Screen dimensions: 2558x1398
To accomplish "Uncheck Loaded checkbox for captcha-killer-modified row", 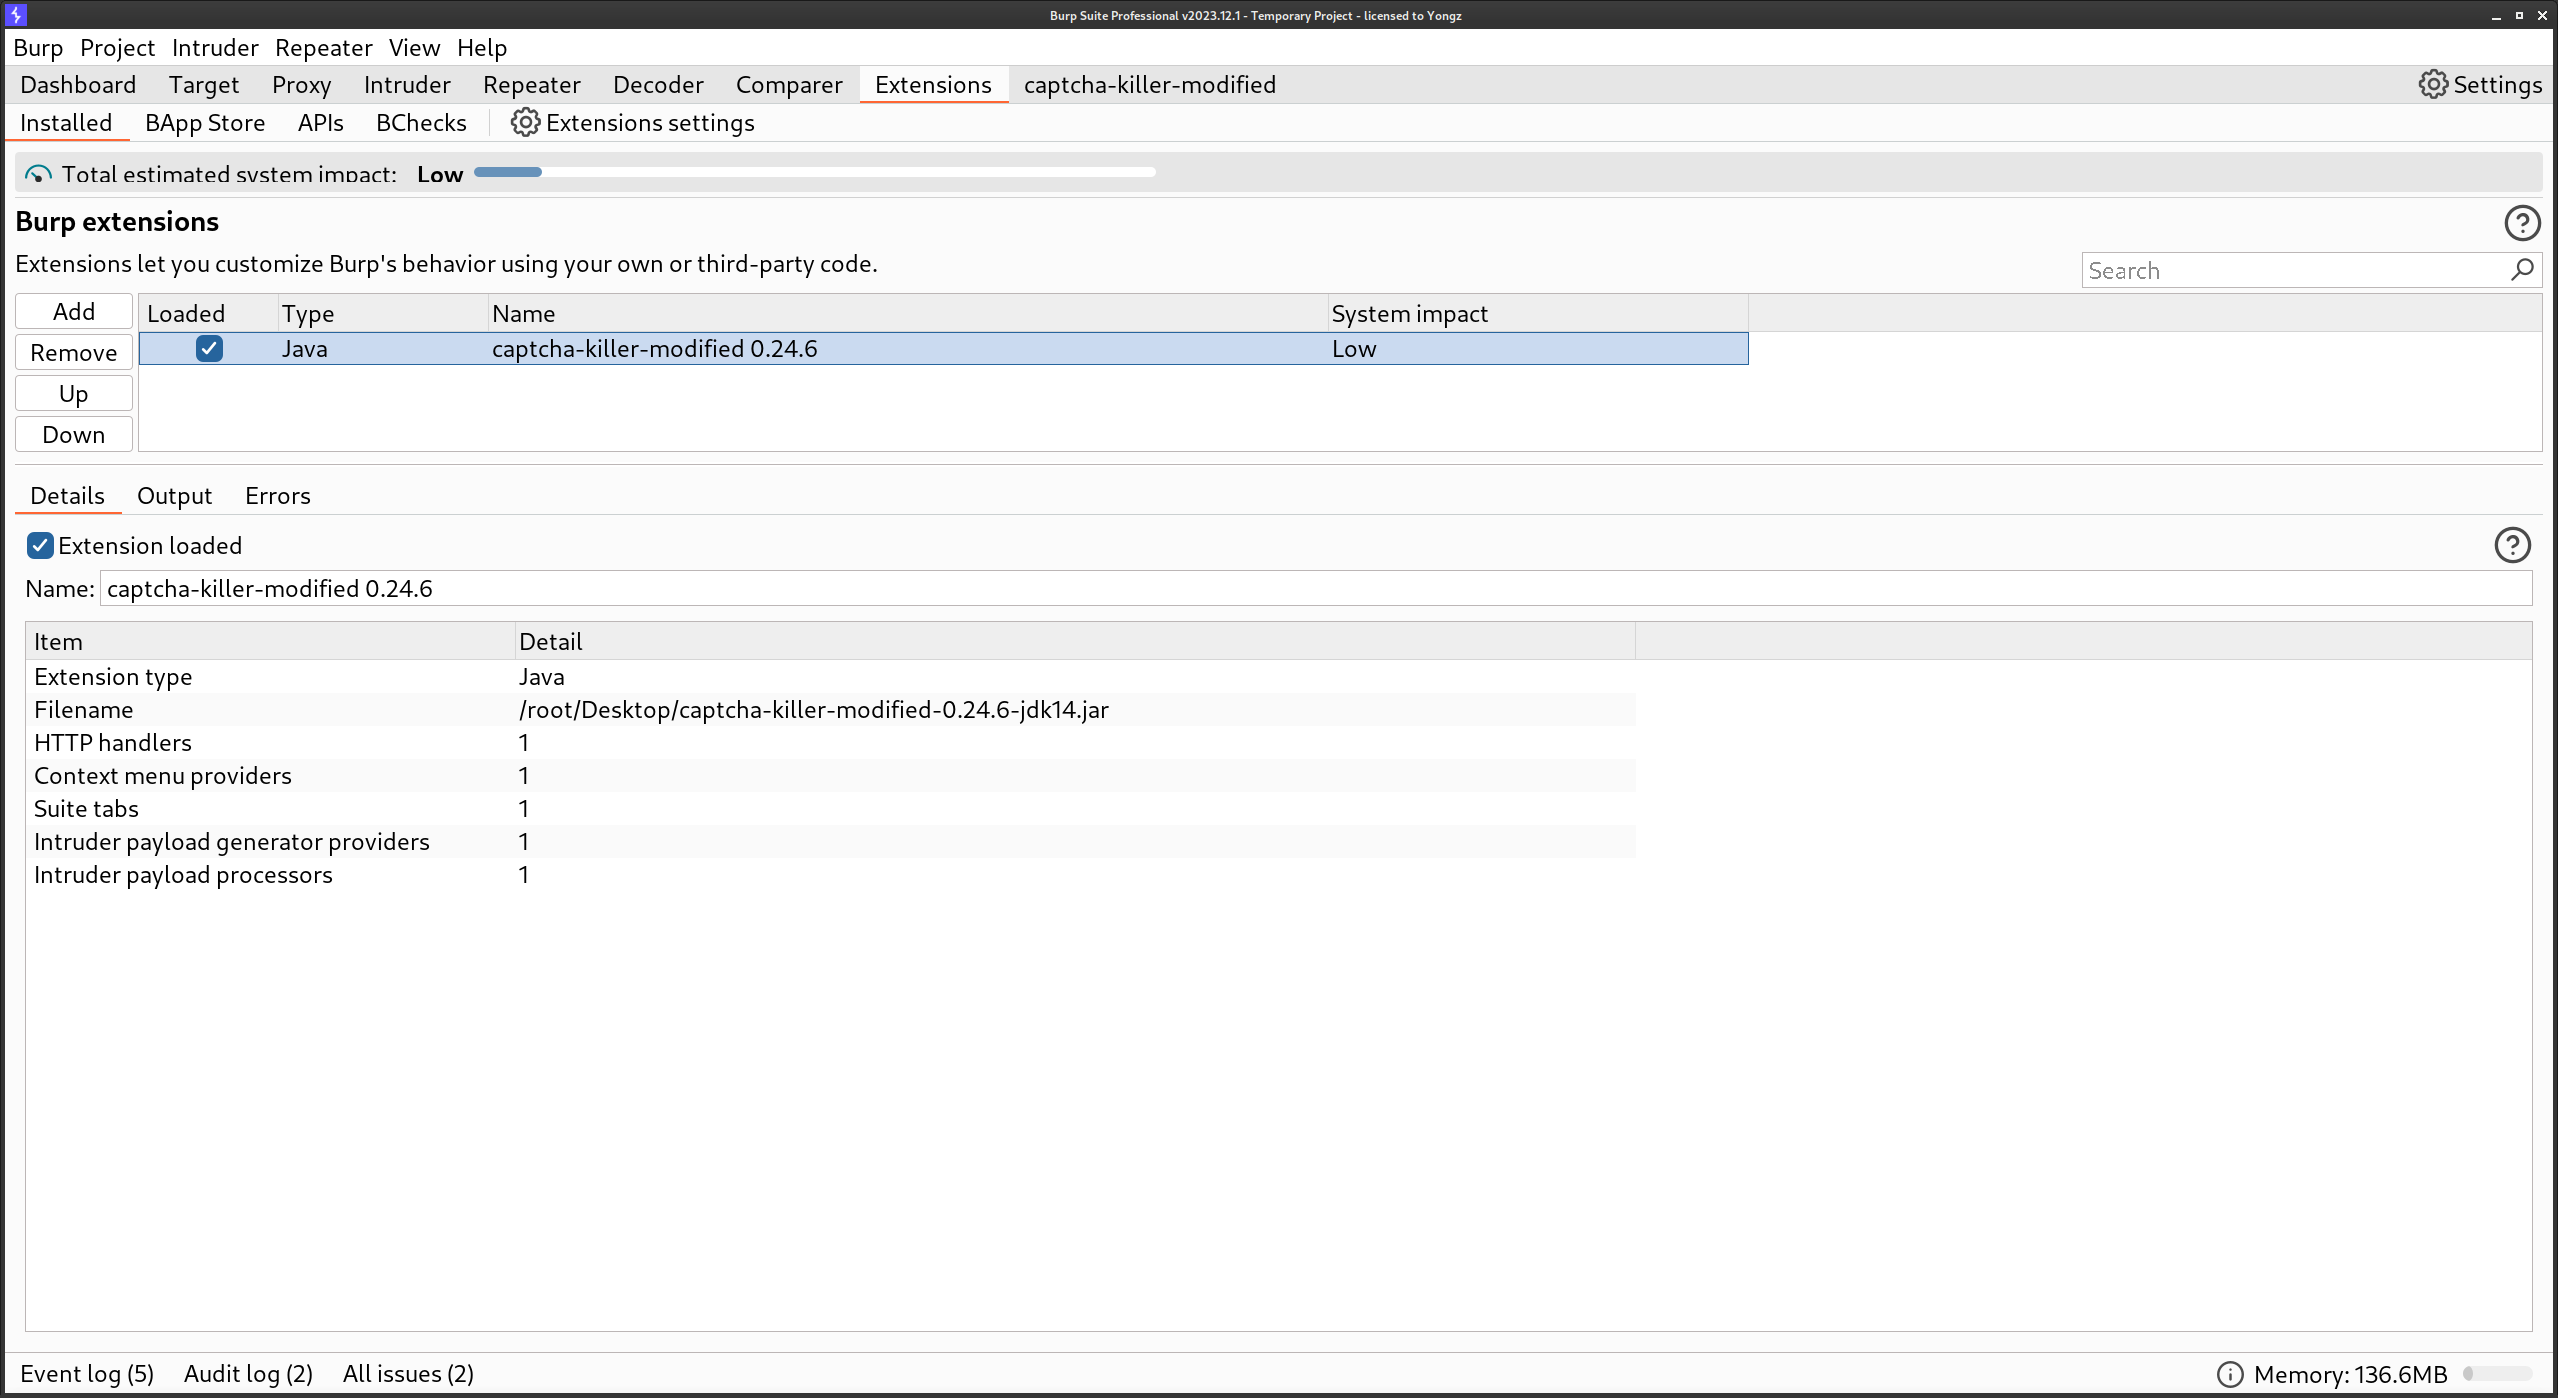I will coord(209,348).
